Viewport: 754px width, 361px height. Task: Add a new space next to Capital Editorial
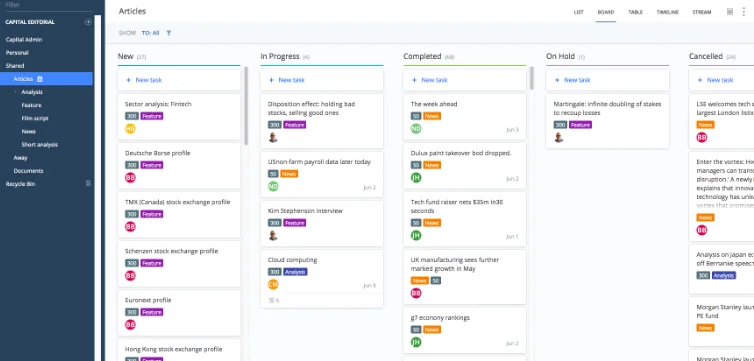pyautogui.click(x=88, y=22)
